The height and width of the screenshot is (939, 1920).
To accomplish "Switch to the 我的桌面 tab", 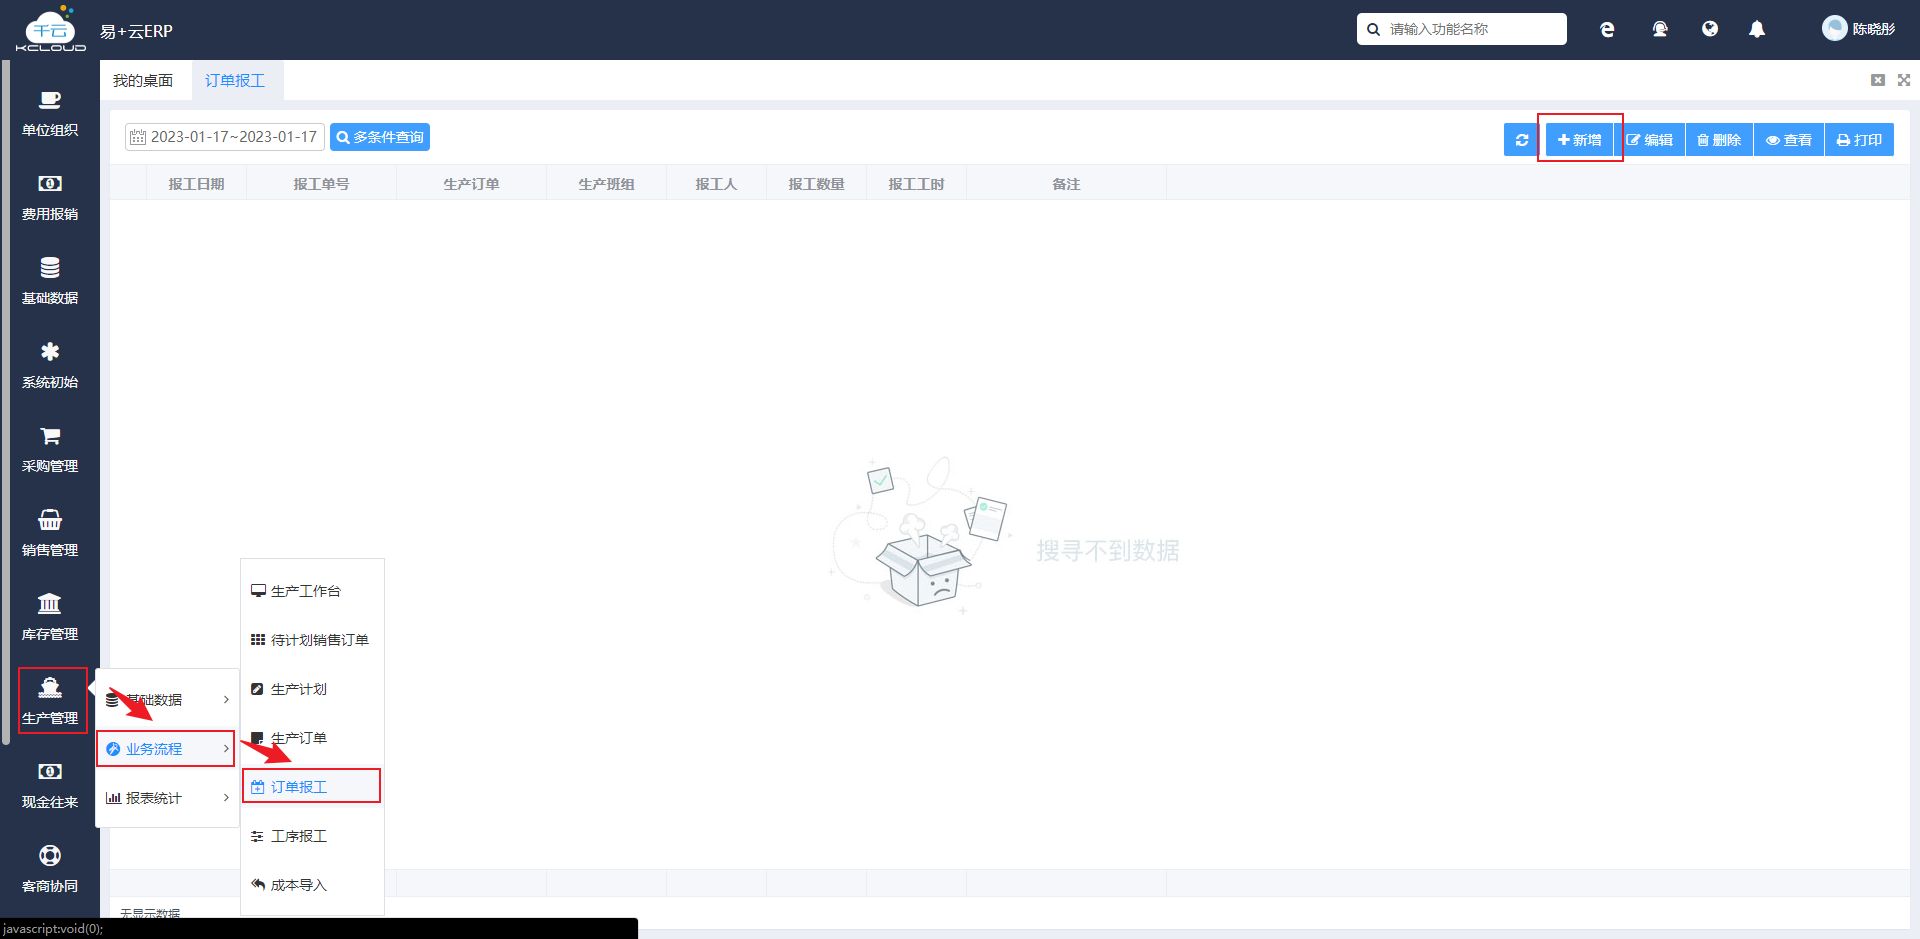I will [x=143, y=80].
